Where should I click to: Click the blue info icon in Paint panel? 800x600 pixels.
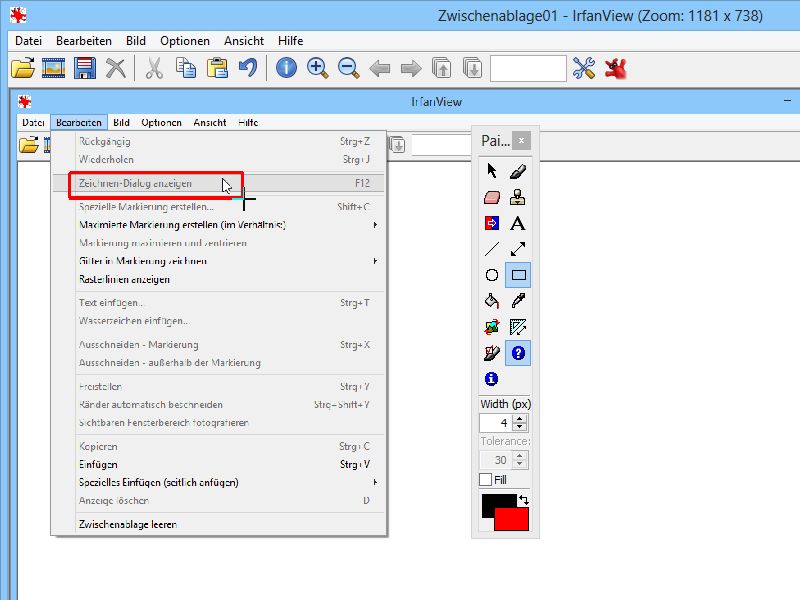click(492, 379)
